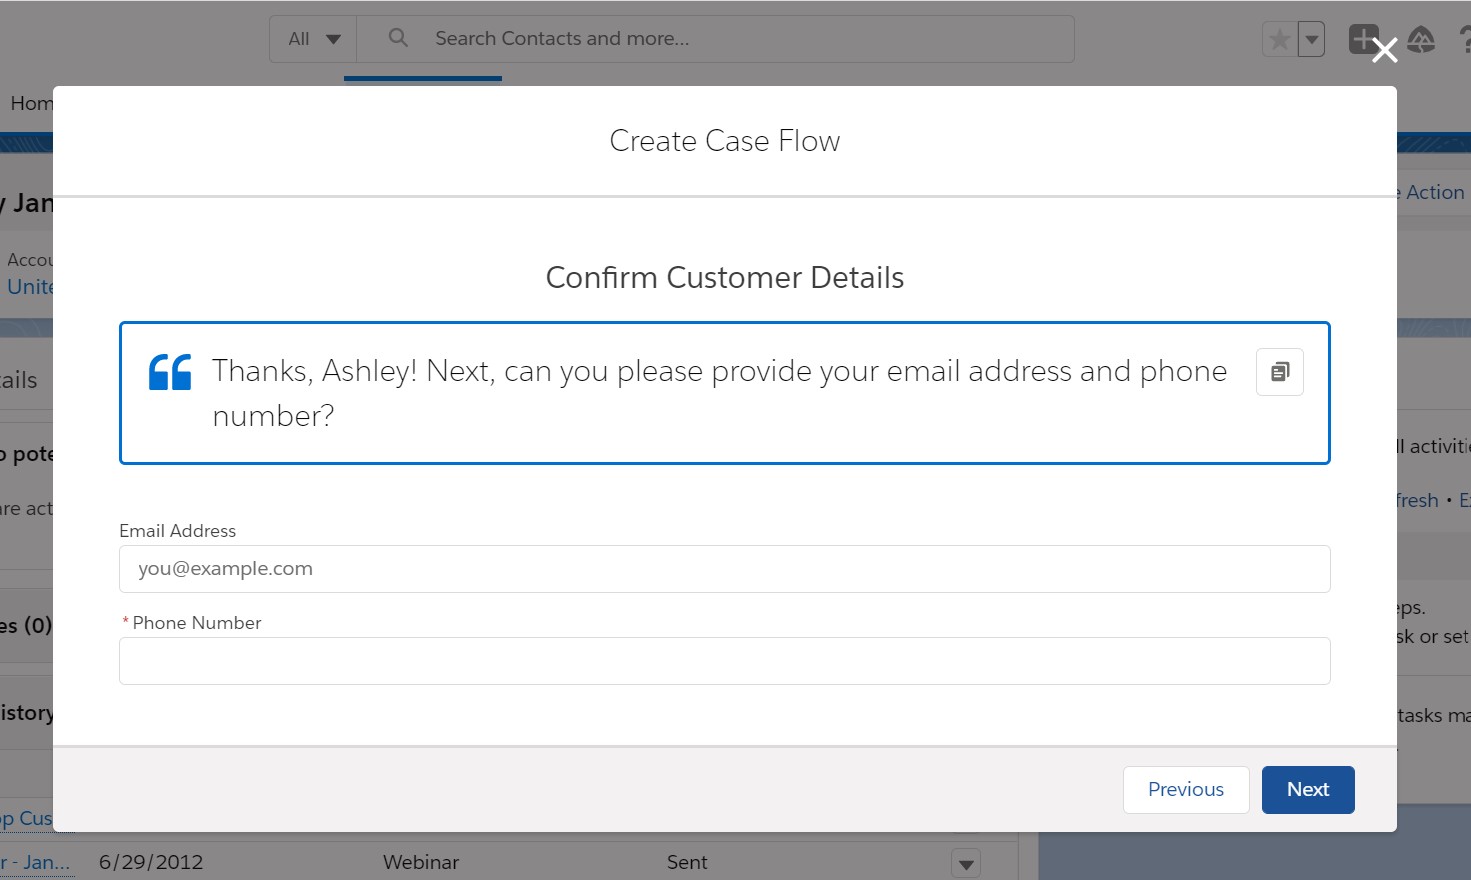1471x880 pixels.
Task: Expand the Webinar row actions dropdown
Action: [966, 863]
